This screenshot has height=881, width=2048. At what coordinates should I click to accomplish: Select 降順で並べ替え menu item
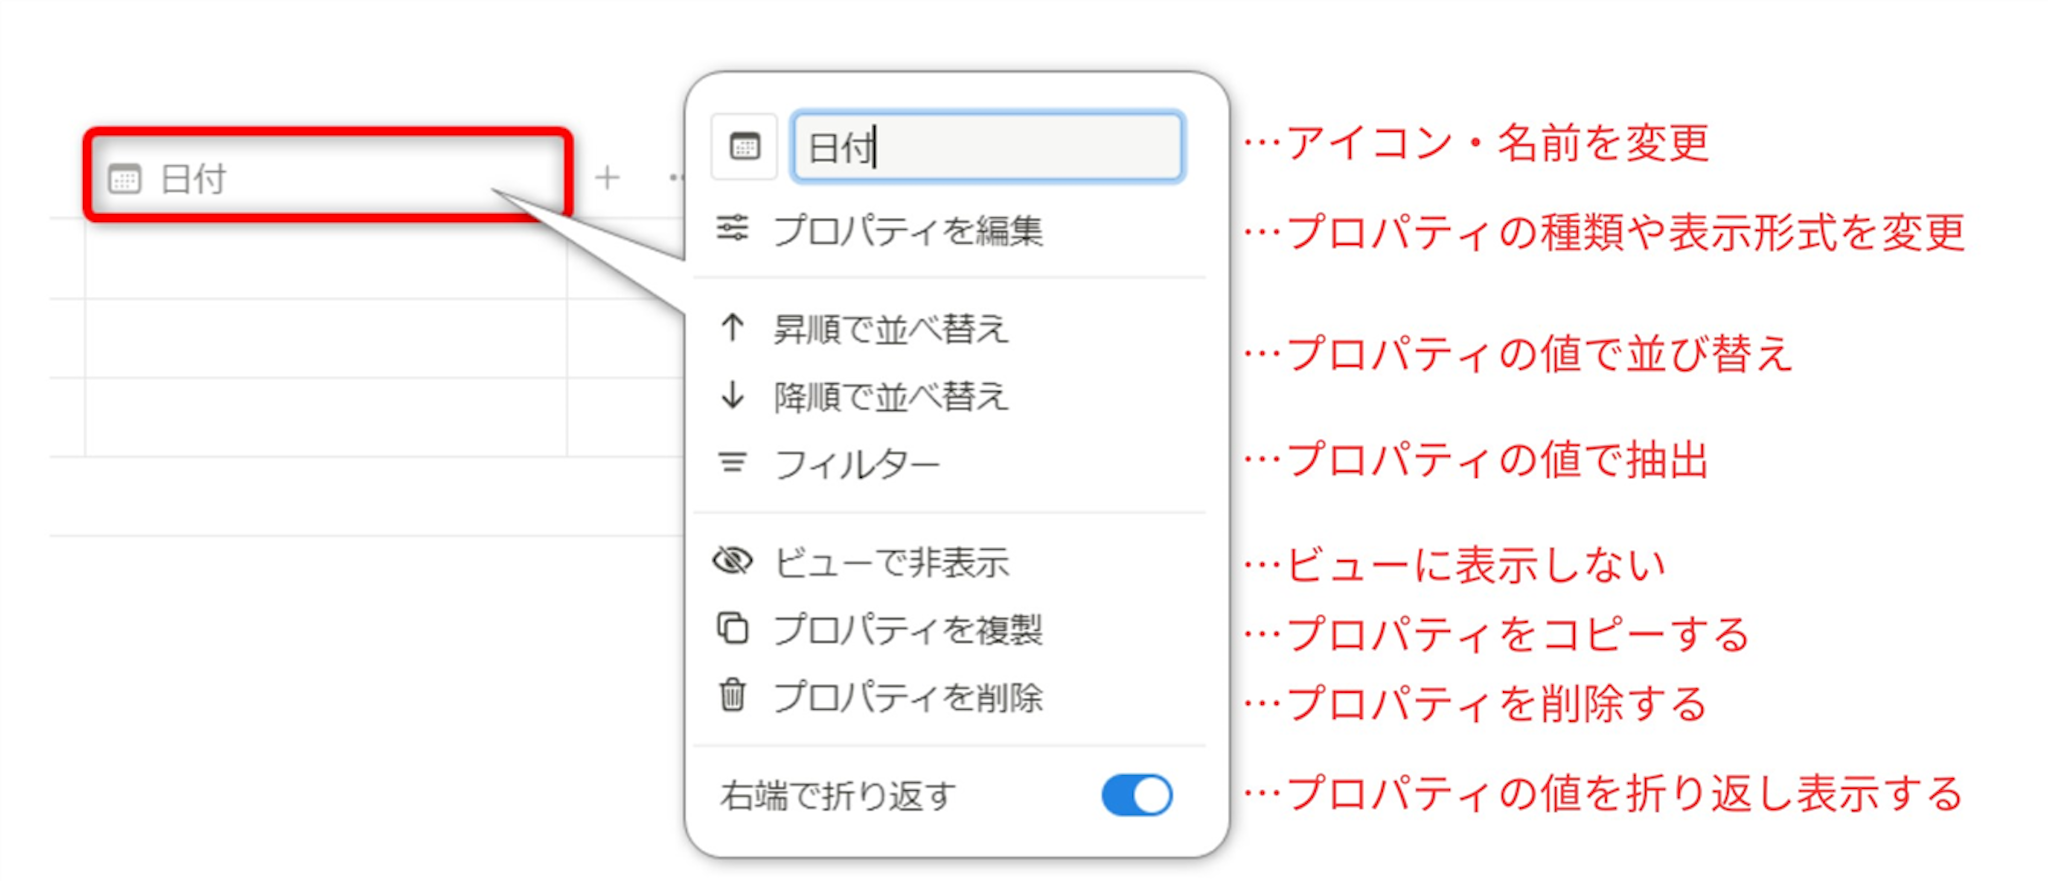click(x=891, y=397)
